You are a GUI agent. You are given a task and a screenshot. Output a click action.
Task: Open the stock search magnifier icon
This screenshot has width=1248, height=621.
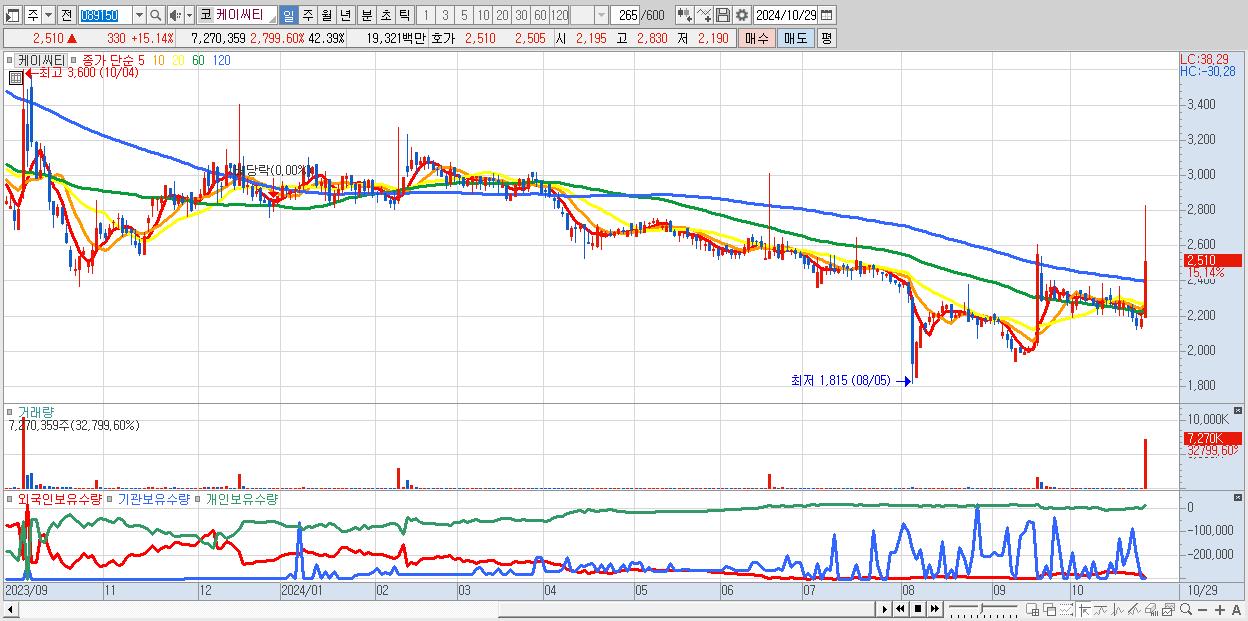(x=155, y=15)
